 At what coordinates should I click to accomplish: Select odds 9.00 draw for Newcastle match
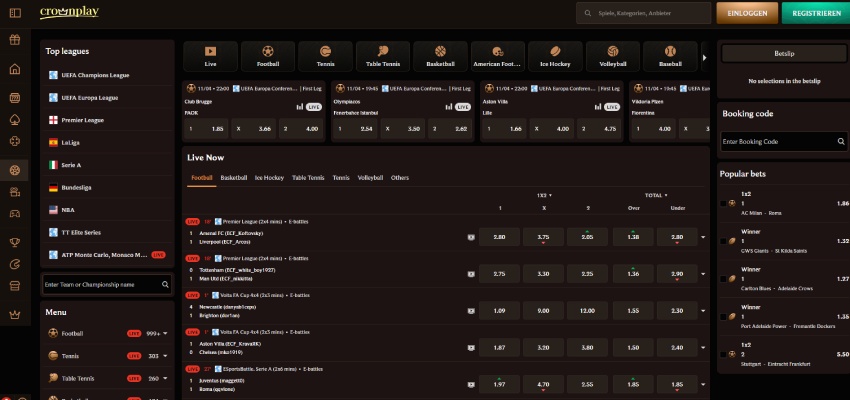pos(544,311)
